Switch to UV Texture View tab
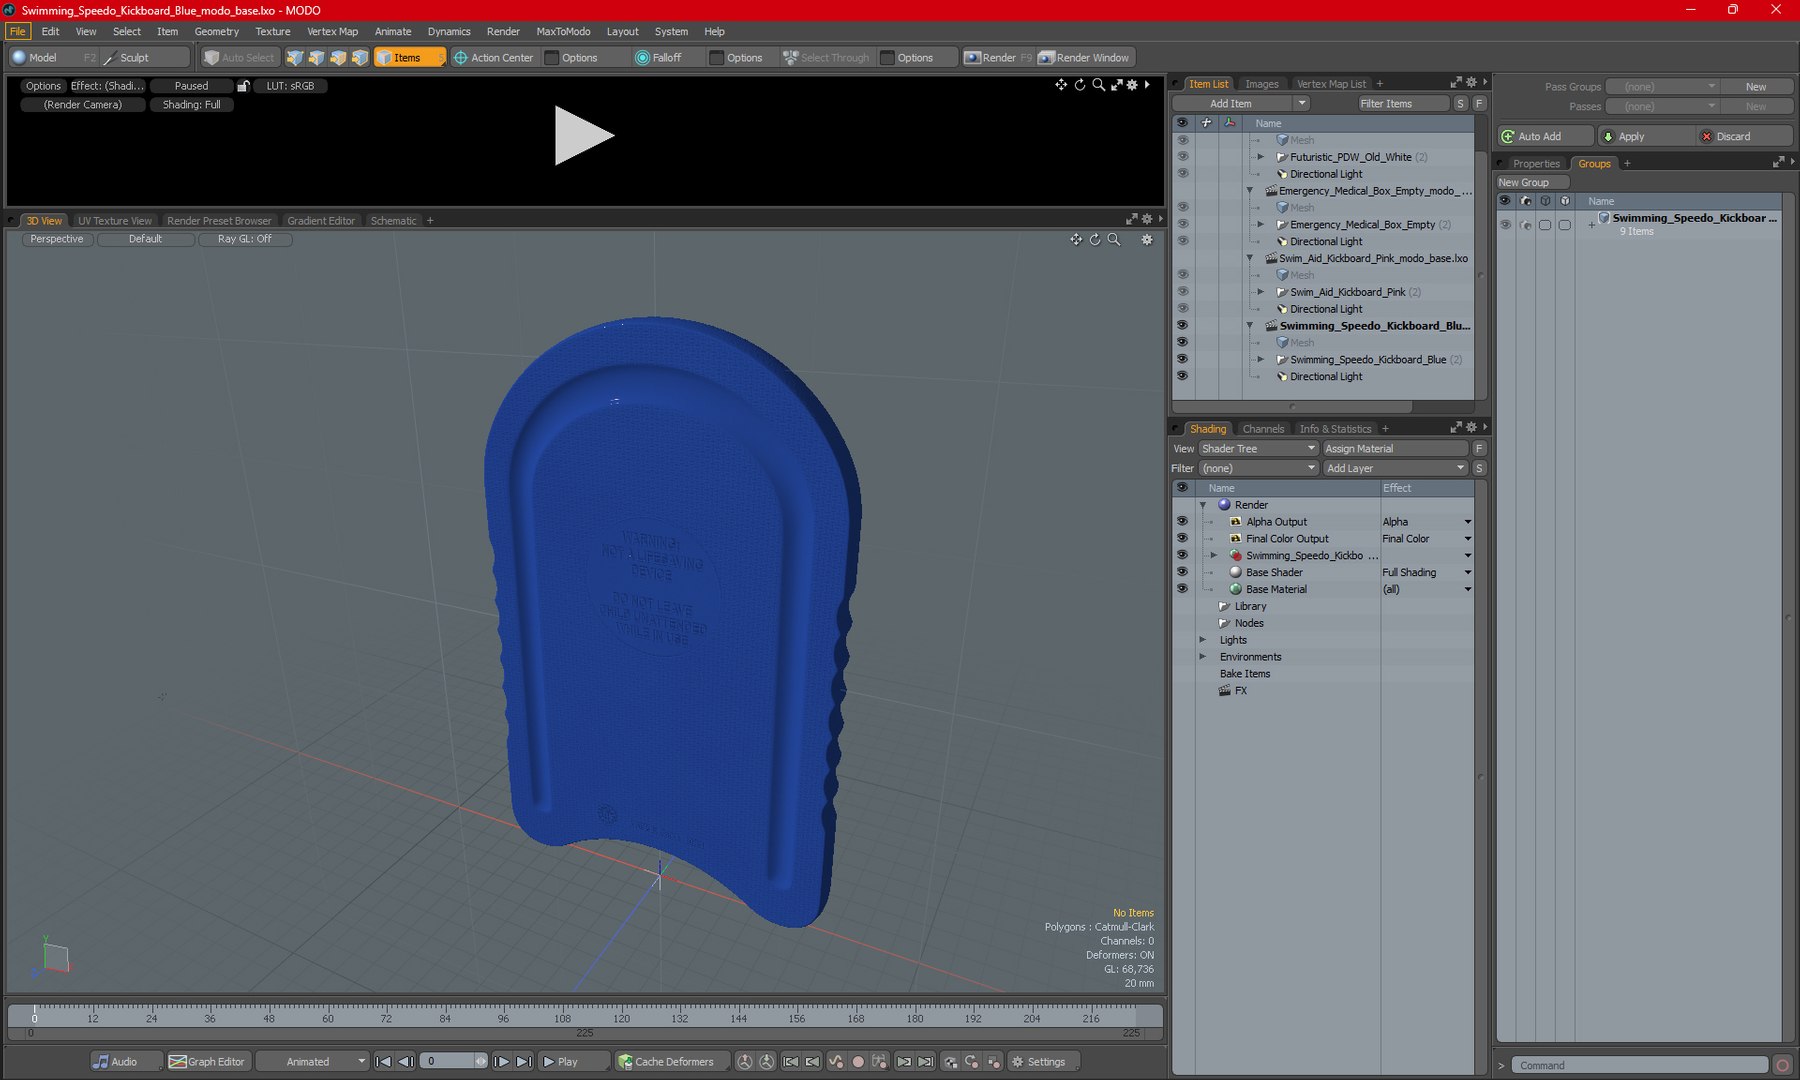This screenshot has width=1800, height=1080. click(x=115, y=221)
